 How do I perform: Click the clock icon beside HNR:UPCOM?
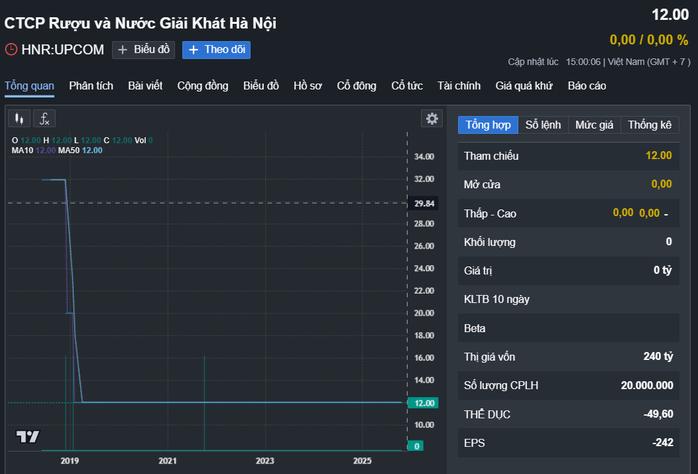click(x=11, y=49)
